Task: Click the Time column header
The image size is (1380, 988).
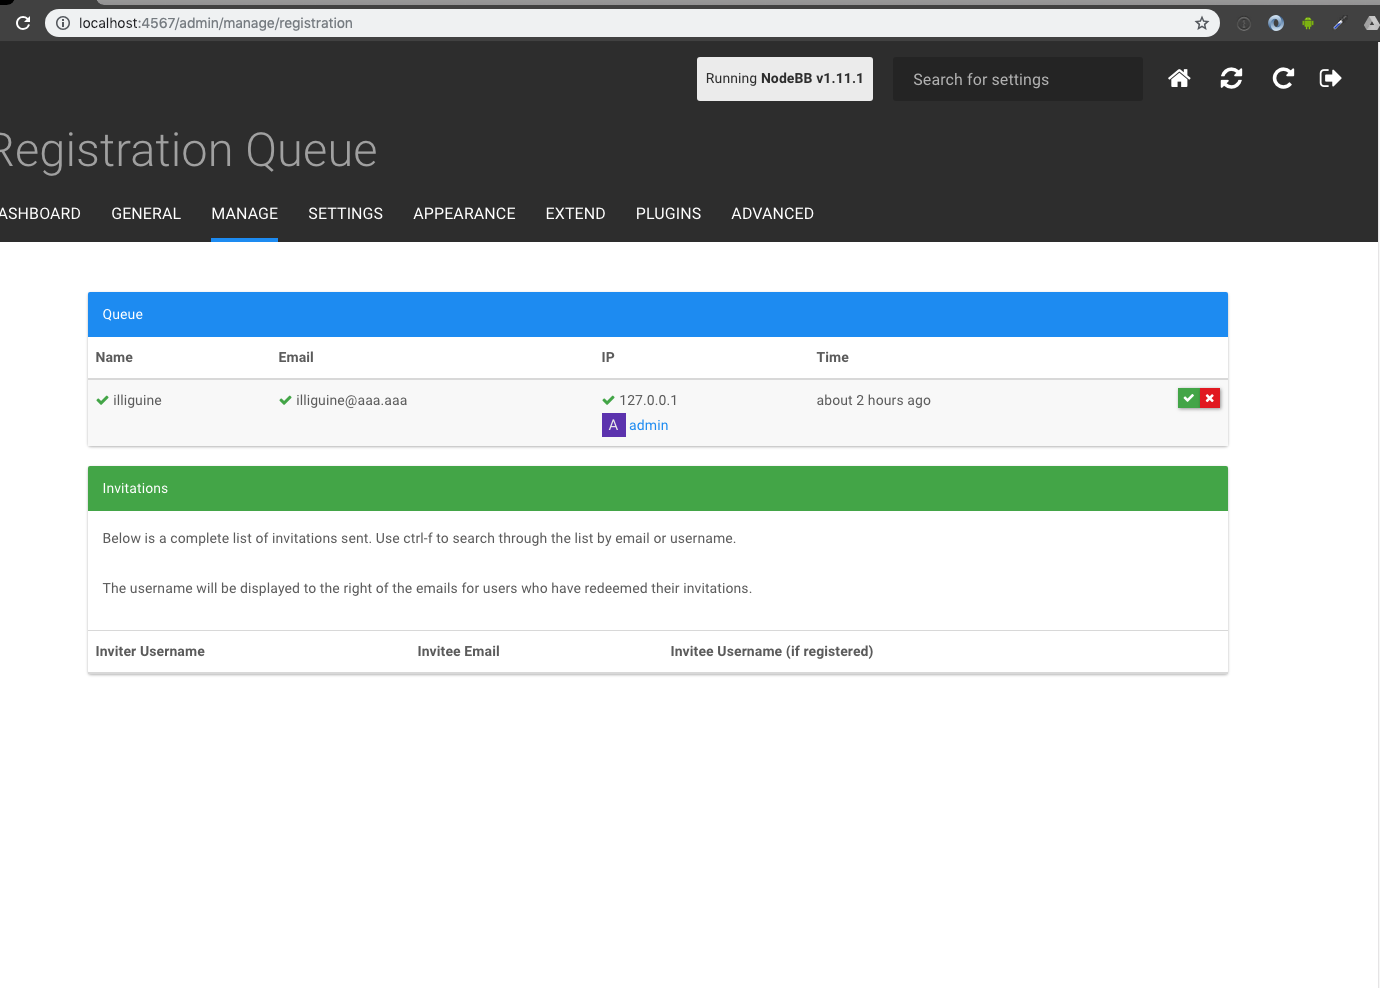Action: (x=832, y=357)
